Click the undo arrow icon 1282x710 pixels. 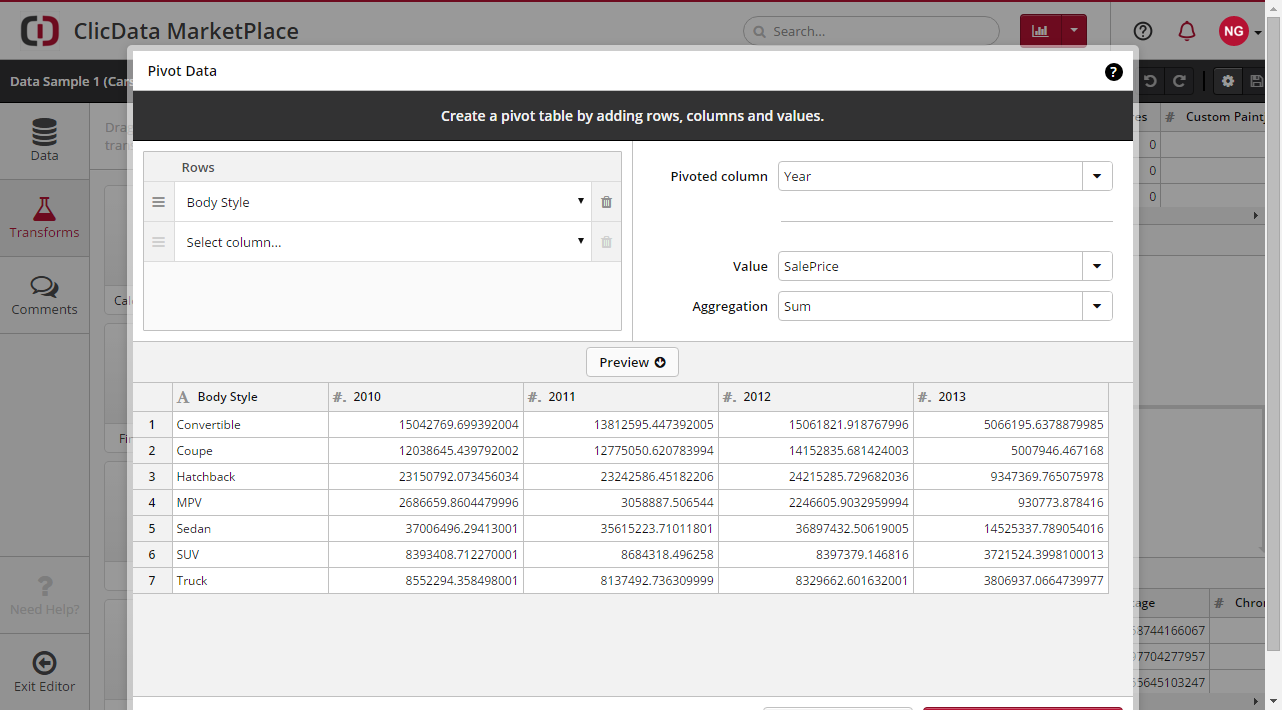point(1150,81)
